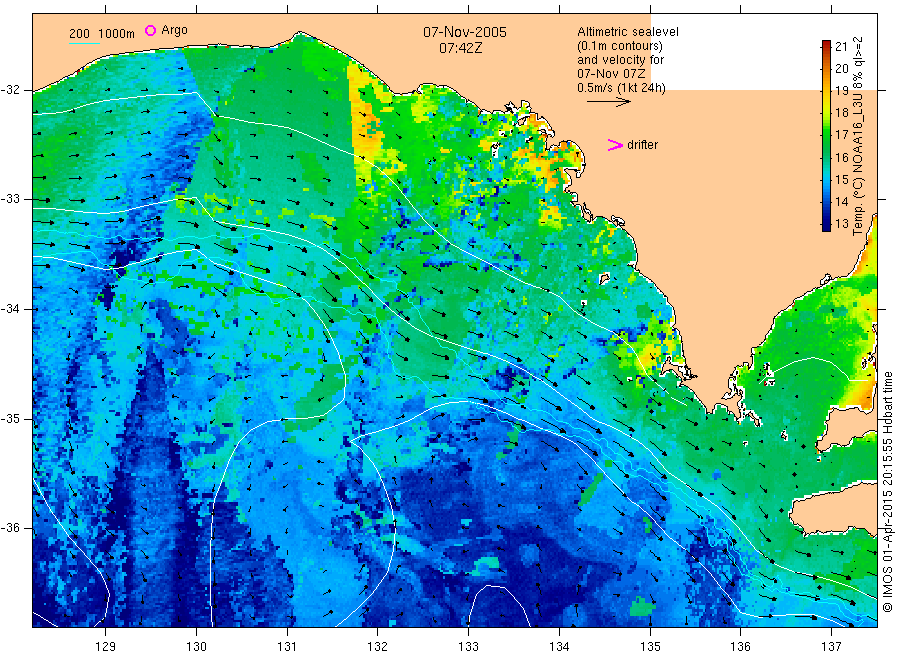Click the Argo legend label
Viewport: 900px width, 660px height.
[174, 30]
